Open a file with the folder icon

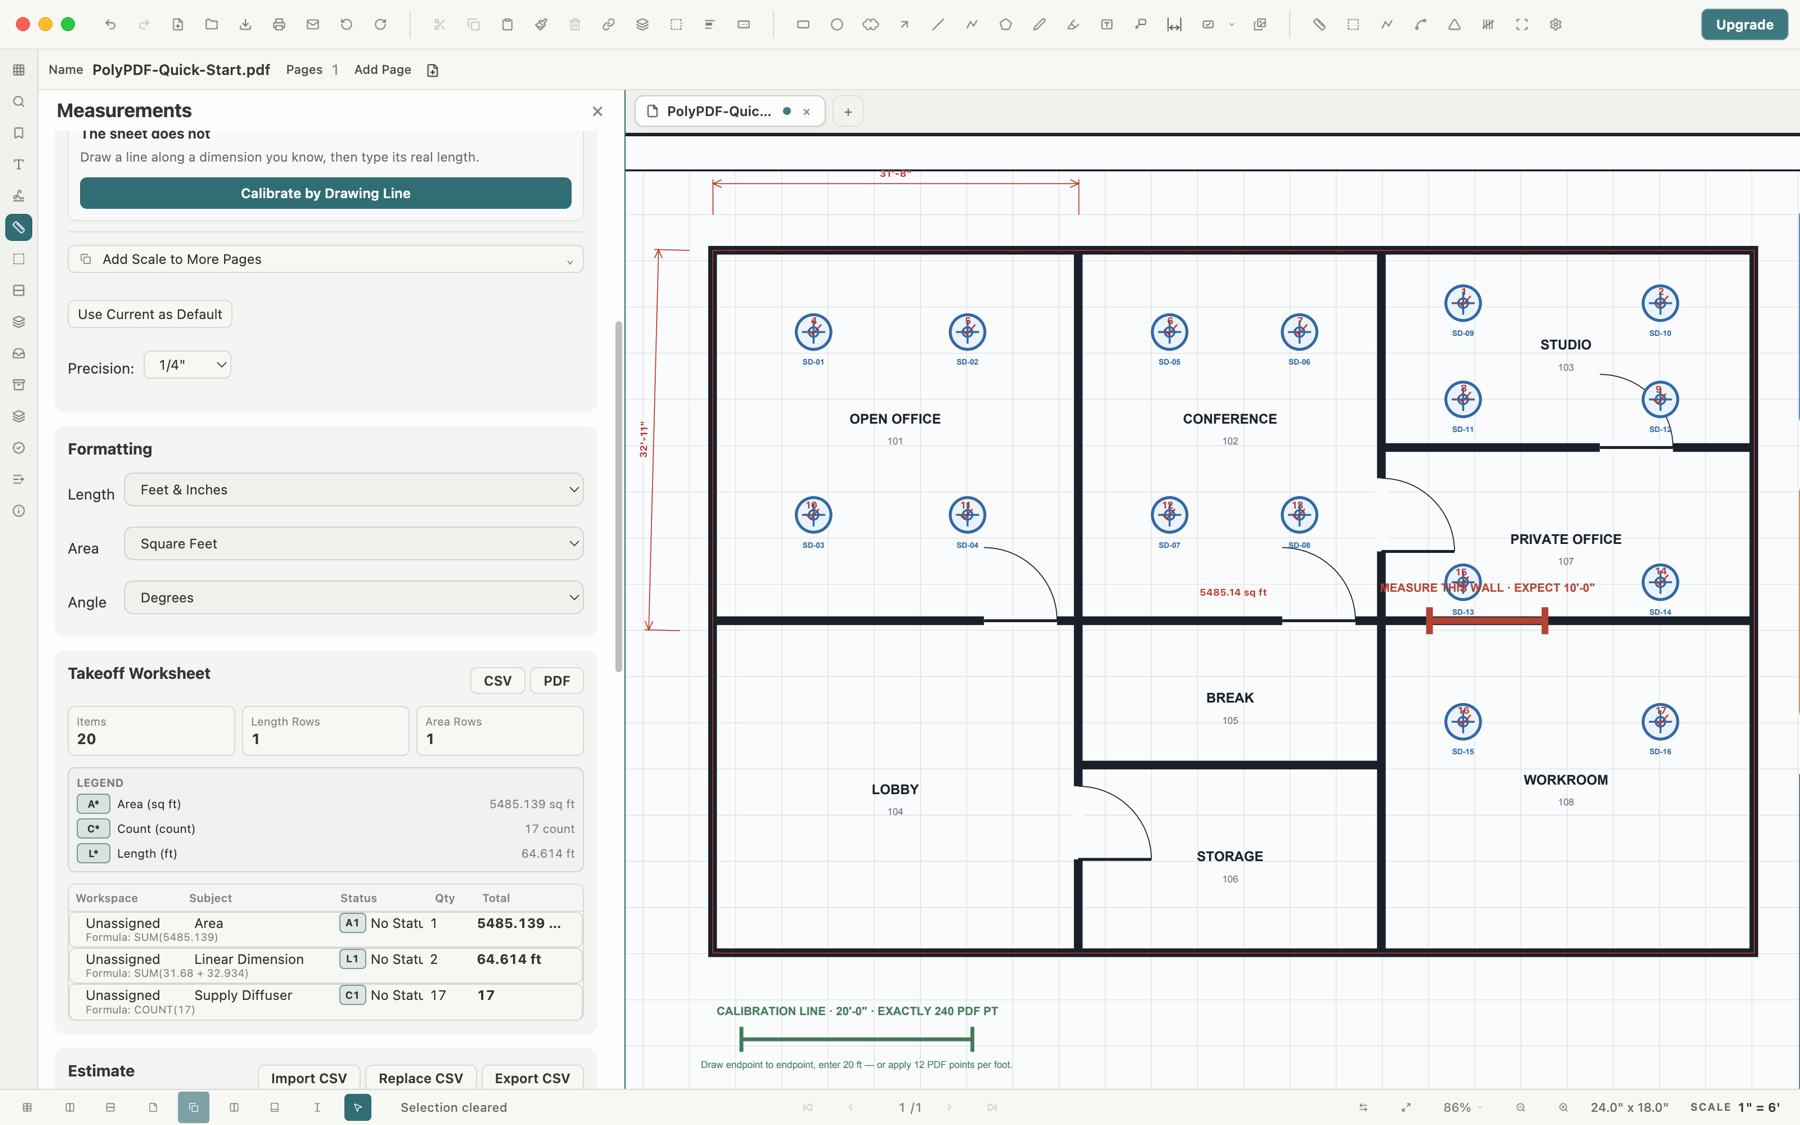click(x=211, y=24)
